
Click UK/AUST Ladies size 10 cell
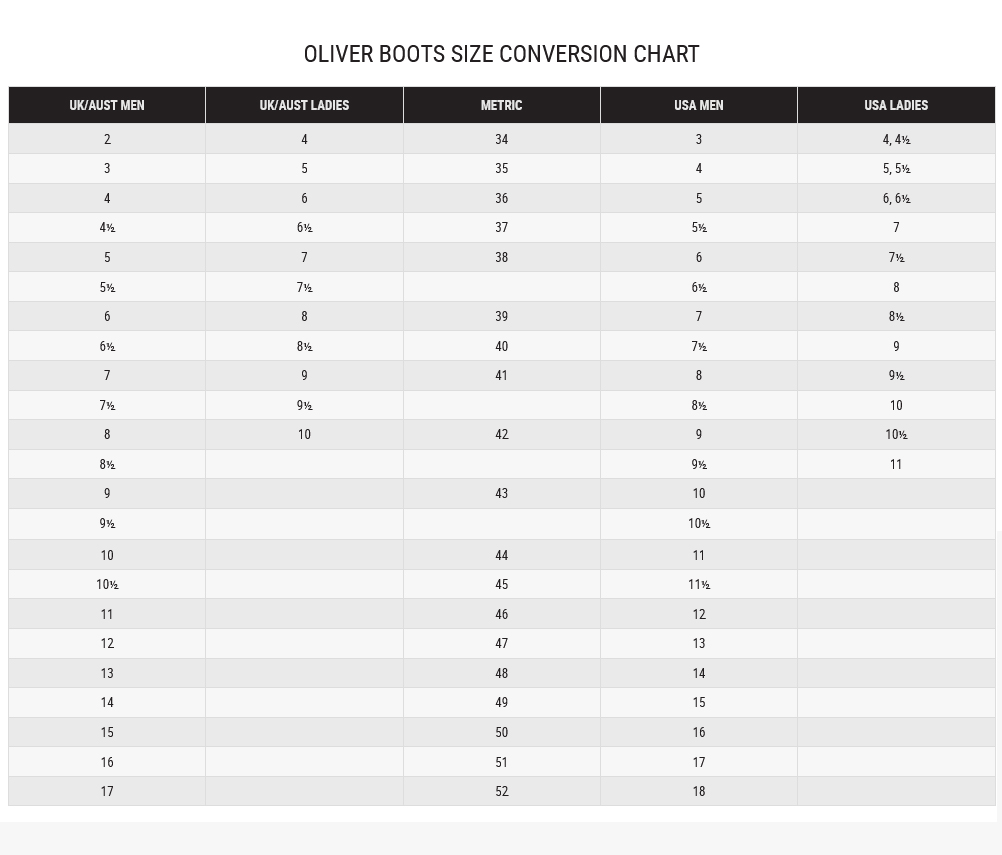point(304,435)
